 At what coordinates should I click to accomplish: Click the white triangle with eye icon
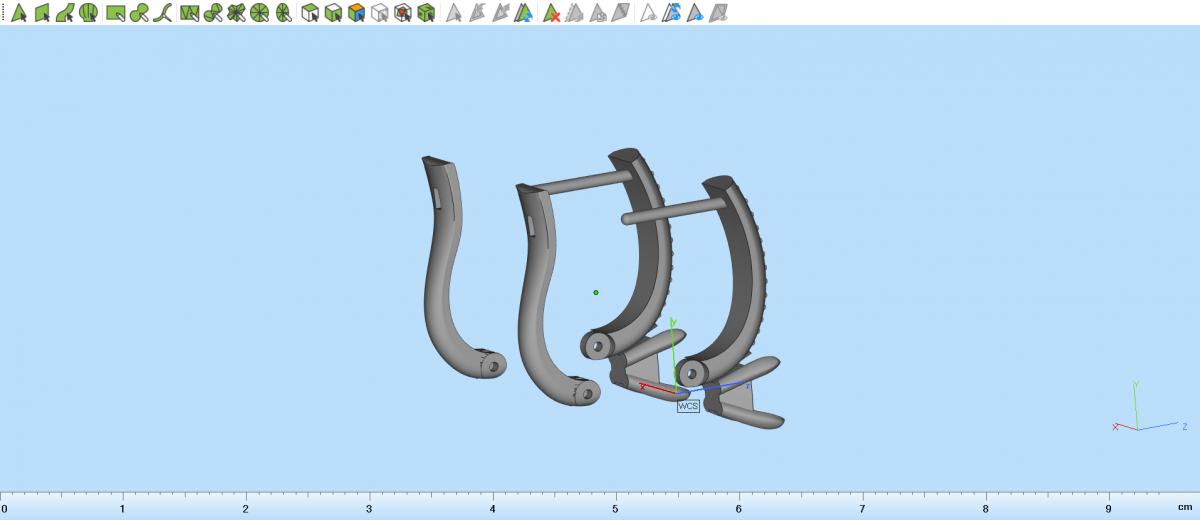point(648,13)
